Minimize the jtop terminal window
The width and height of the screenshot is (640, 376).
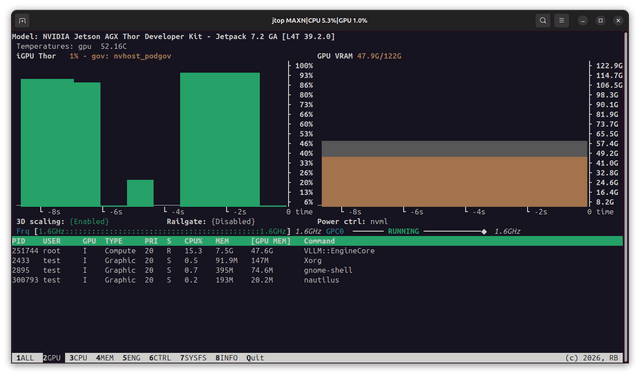pyautogui.click(x=583, y=20)
